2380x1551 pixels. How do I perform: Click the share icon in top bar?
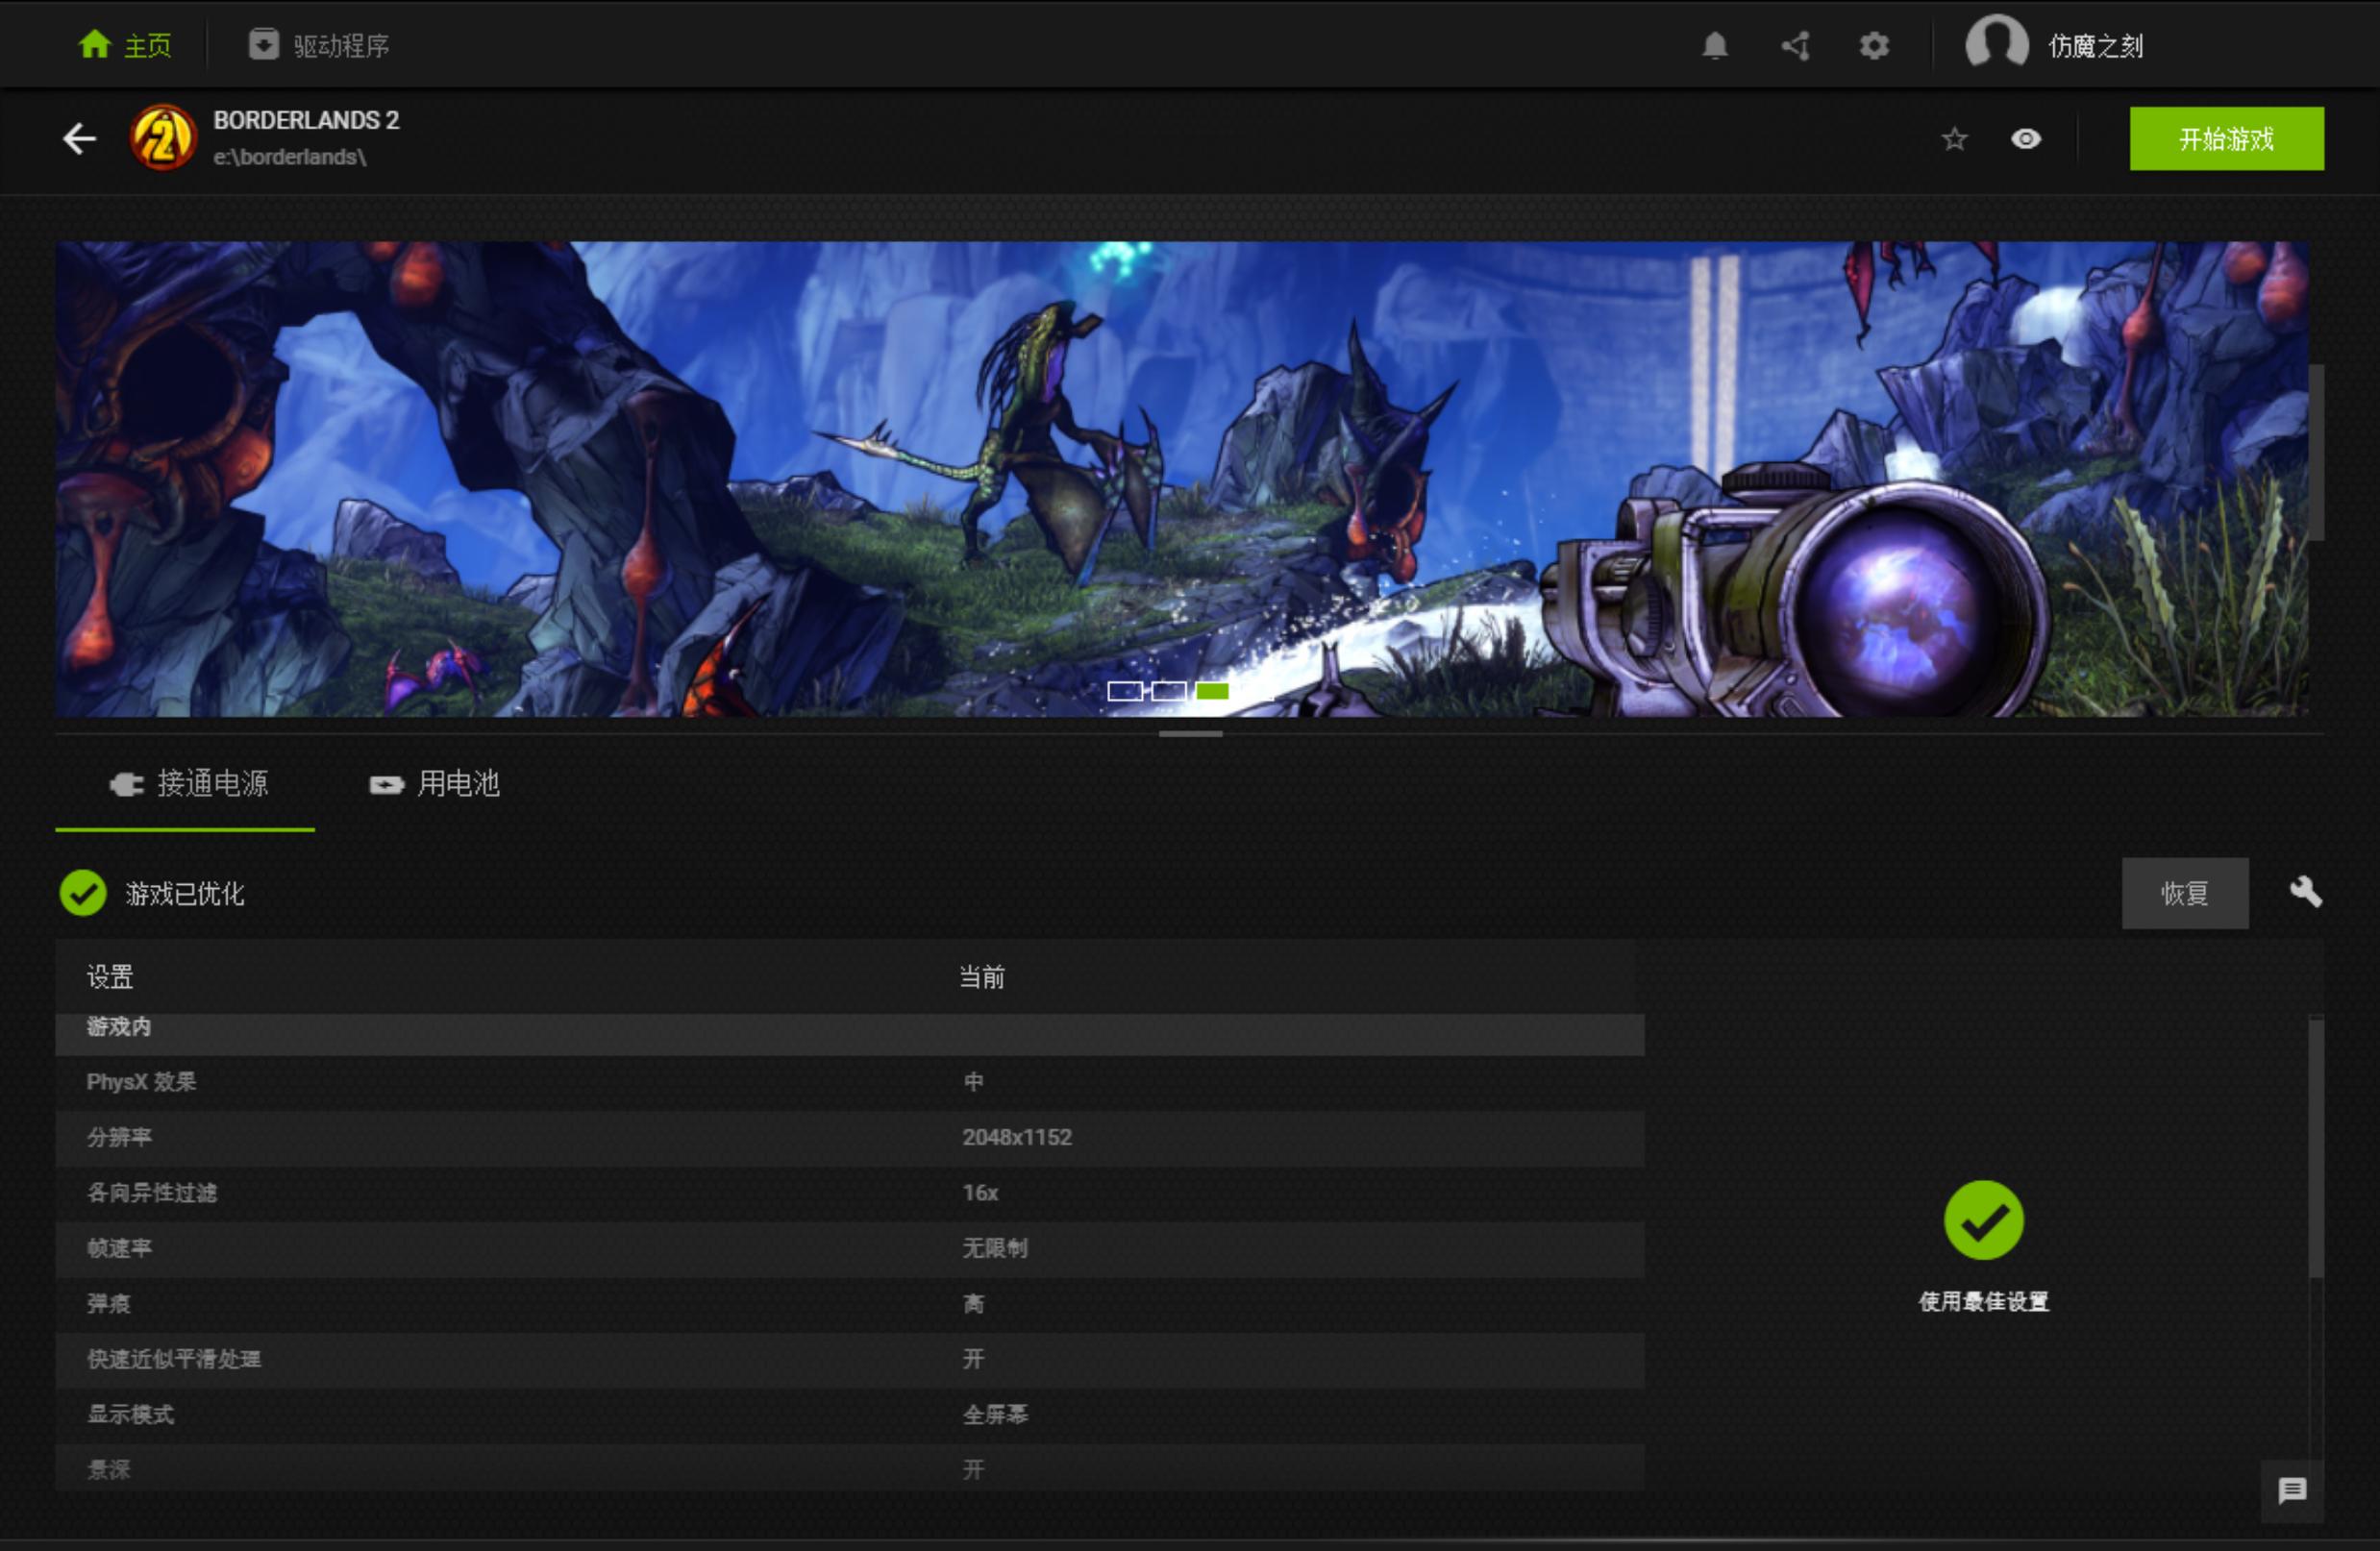coord(1795,46)
